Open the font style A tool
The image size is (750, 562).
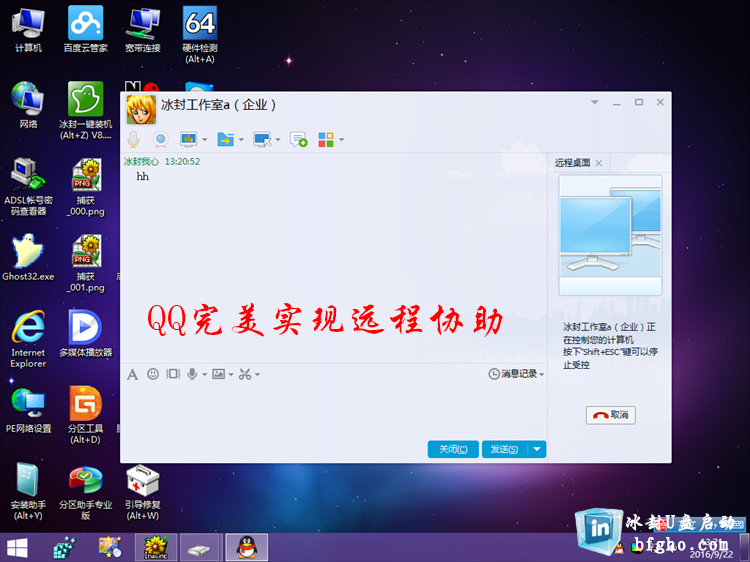click(132, 374)
